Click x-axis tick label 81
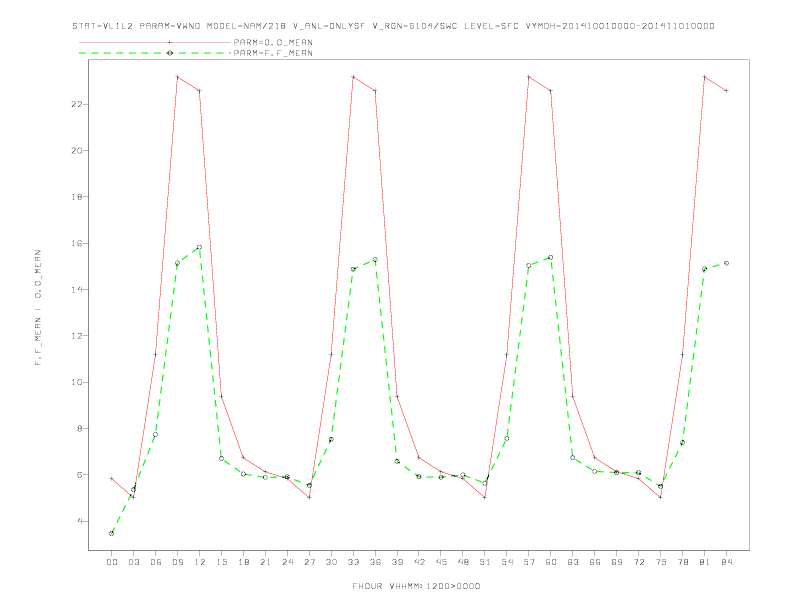The width and height of the screenshot is (792, 612). (x=705, y=562)
